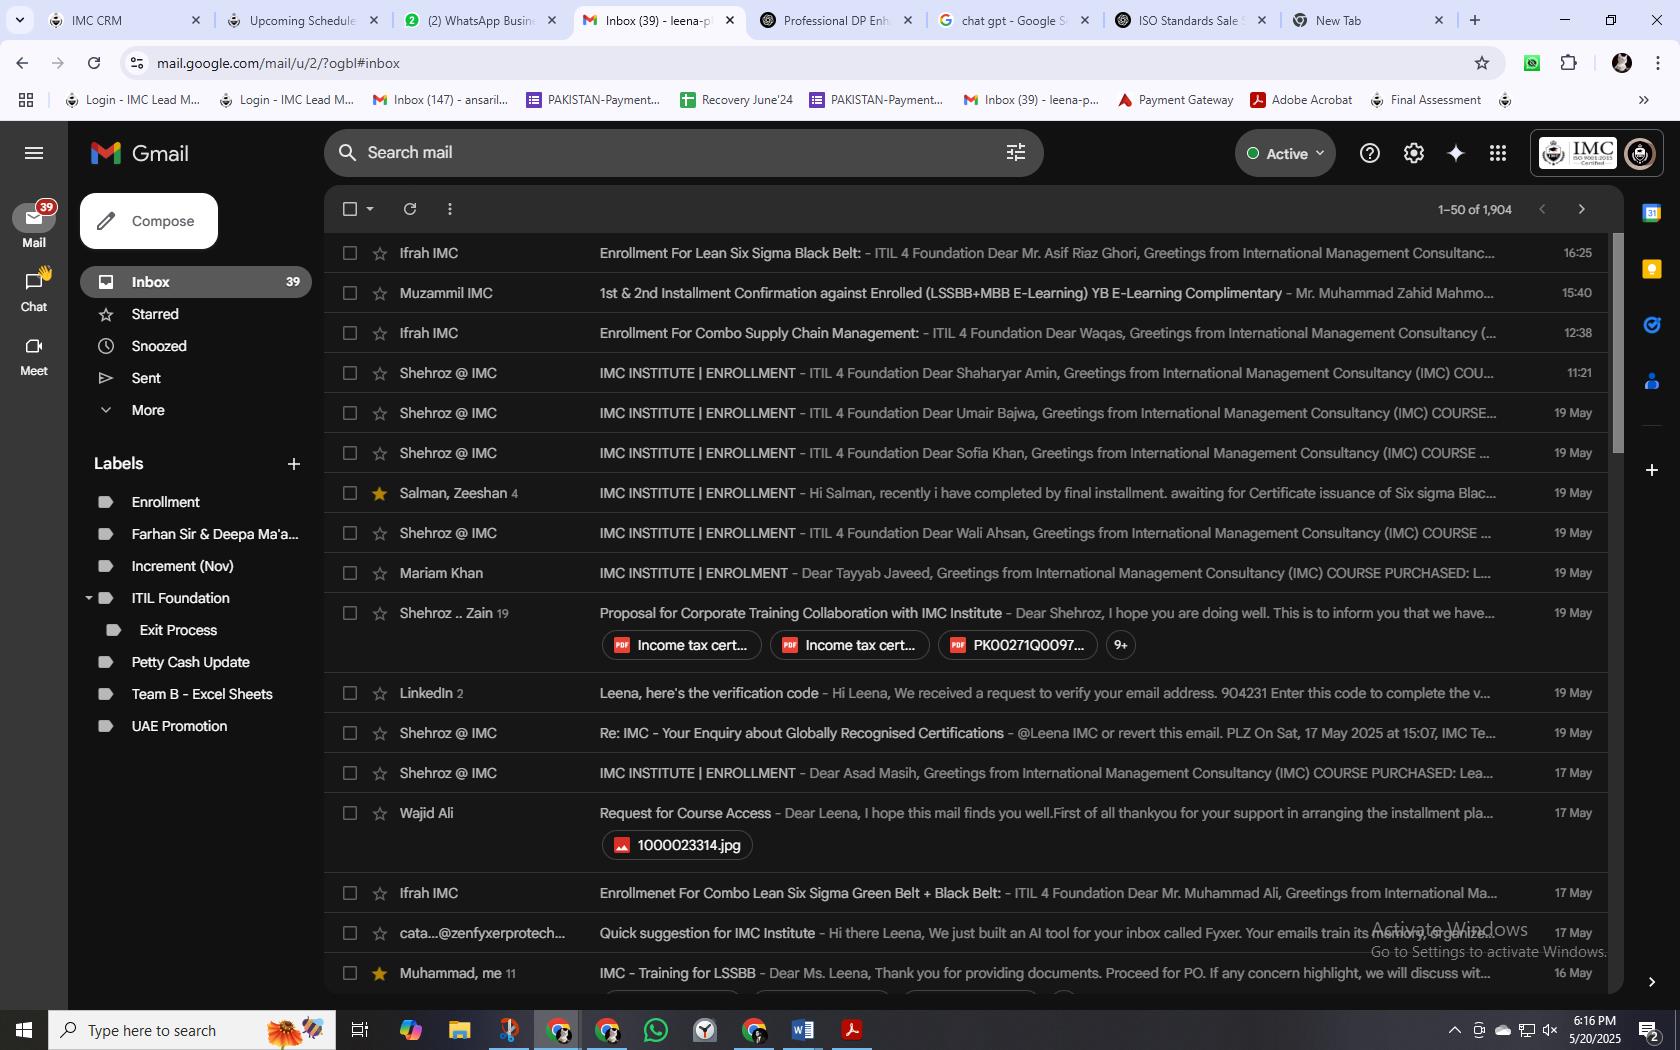Viewport: 1680px width, 1050px height.
Task: Open the Chrome tab search dropdown arrow
Action: click(19, 20)
